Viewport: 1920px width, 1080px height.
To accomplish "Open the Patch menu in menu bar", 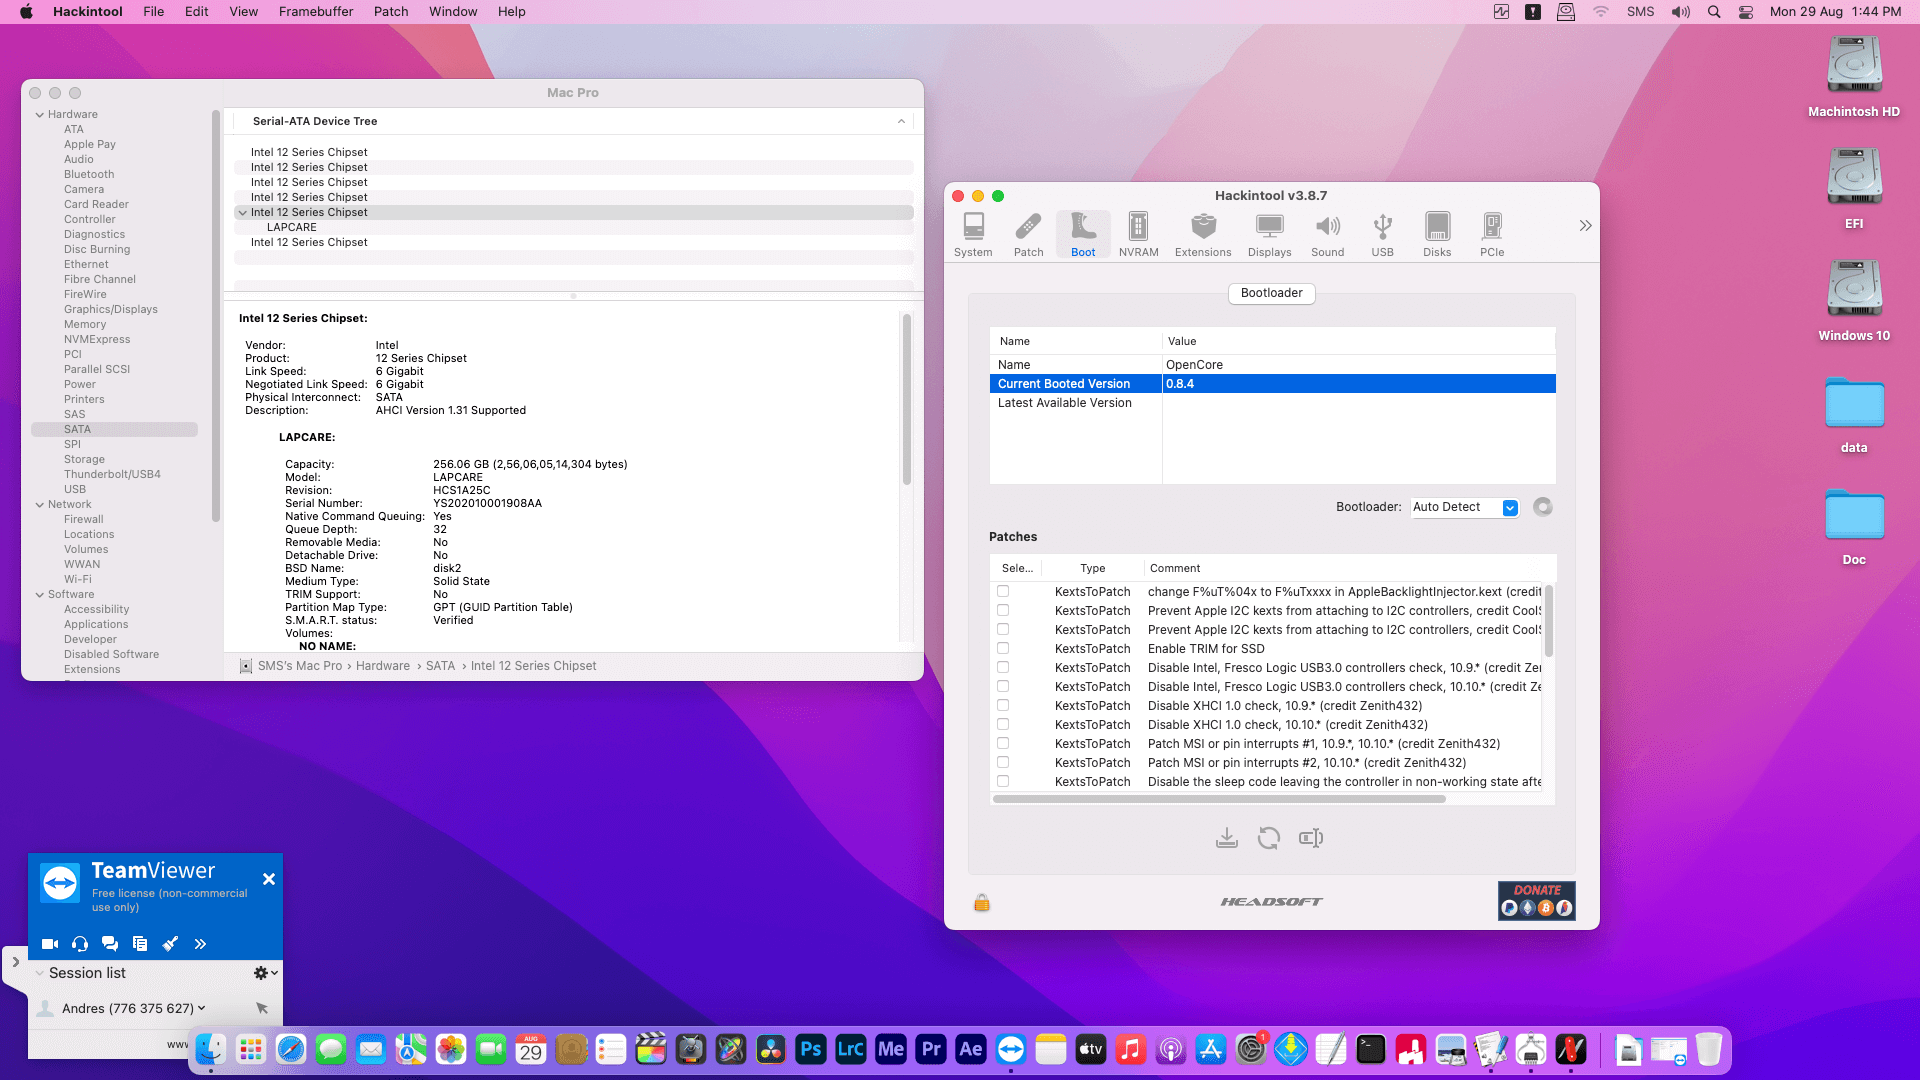I will coord(390,12).
